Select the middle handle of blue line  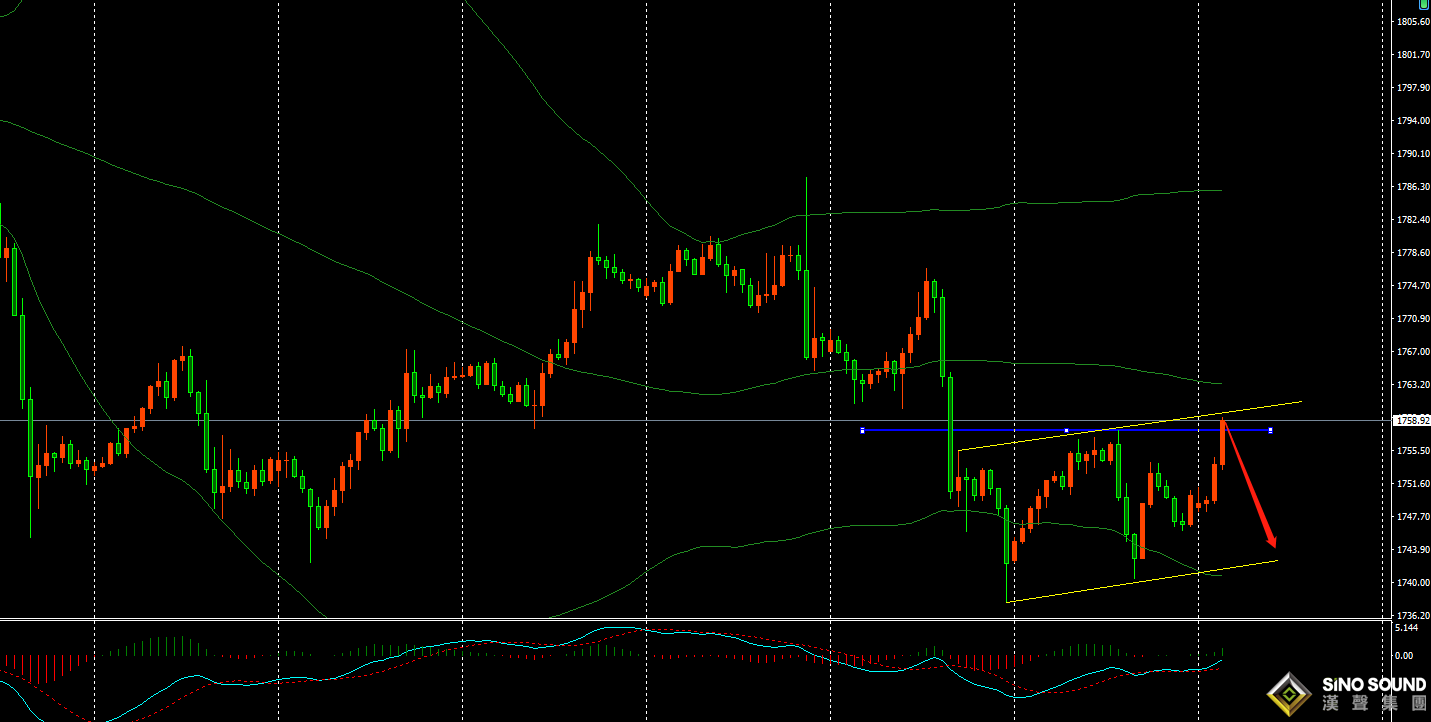(x=1067, y=431)
